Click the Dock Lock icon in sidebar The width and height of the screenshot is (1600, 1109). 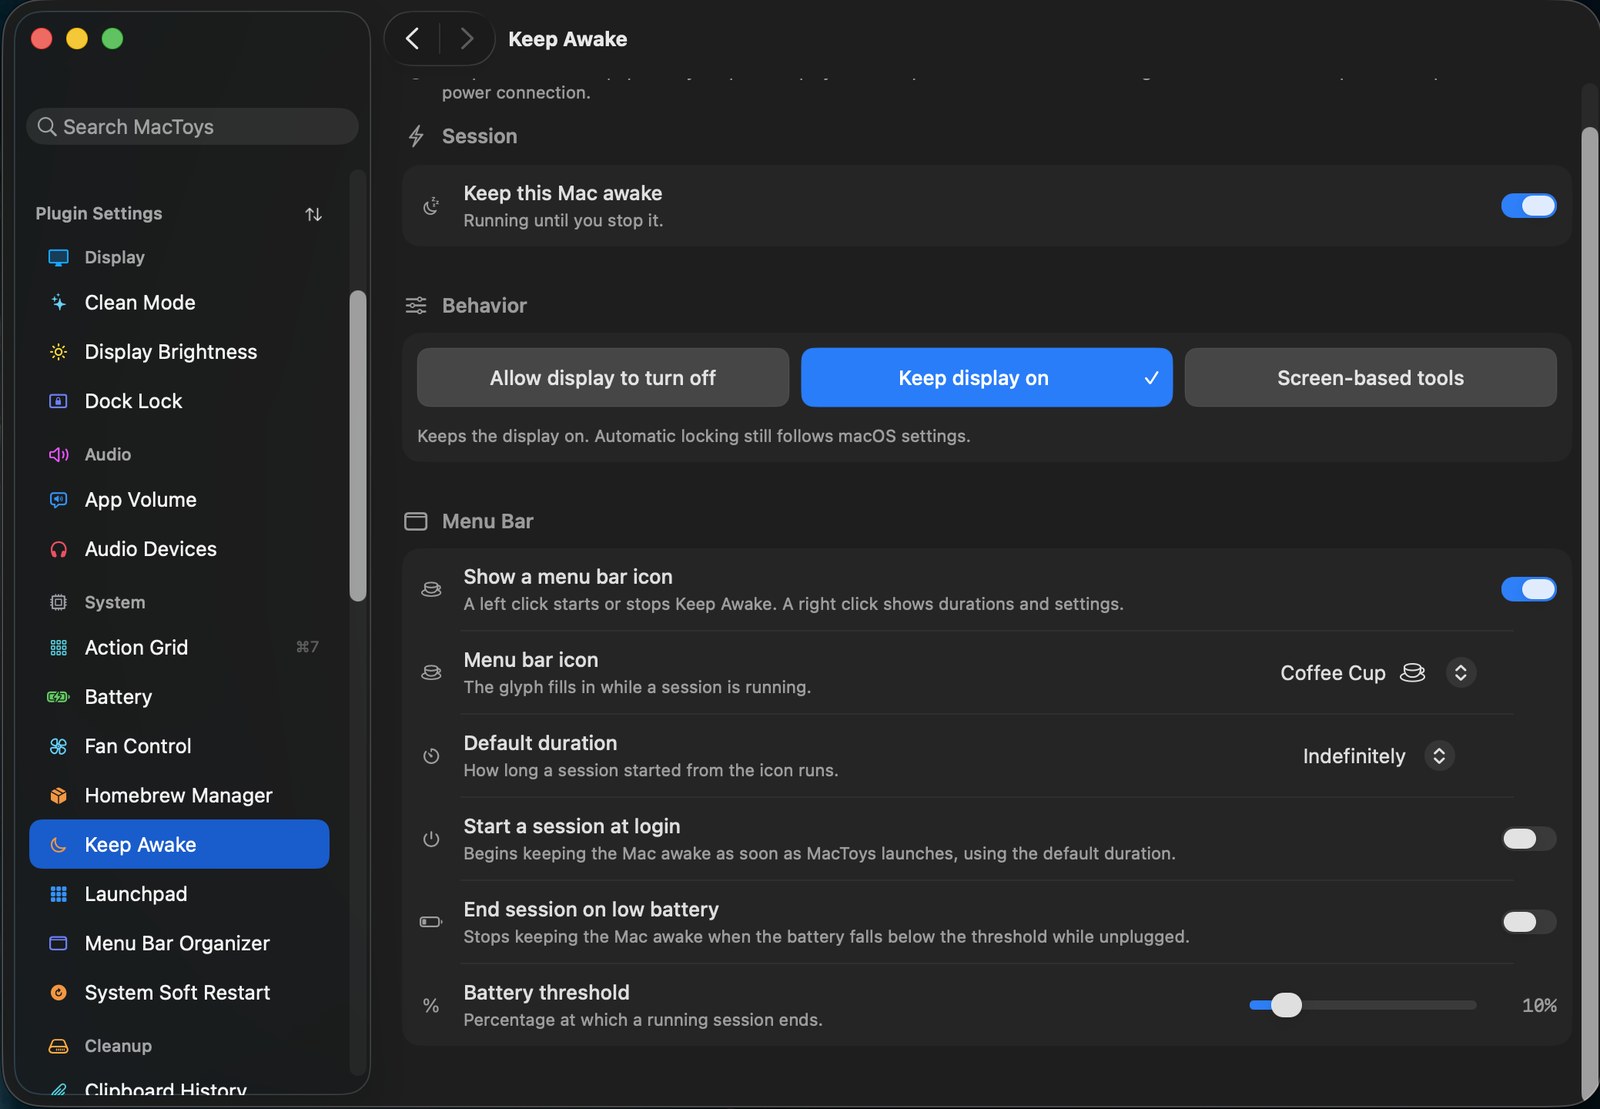click(x=59, y=401)
